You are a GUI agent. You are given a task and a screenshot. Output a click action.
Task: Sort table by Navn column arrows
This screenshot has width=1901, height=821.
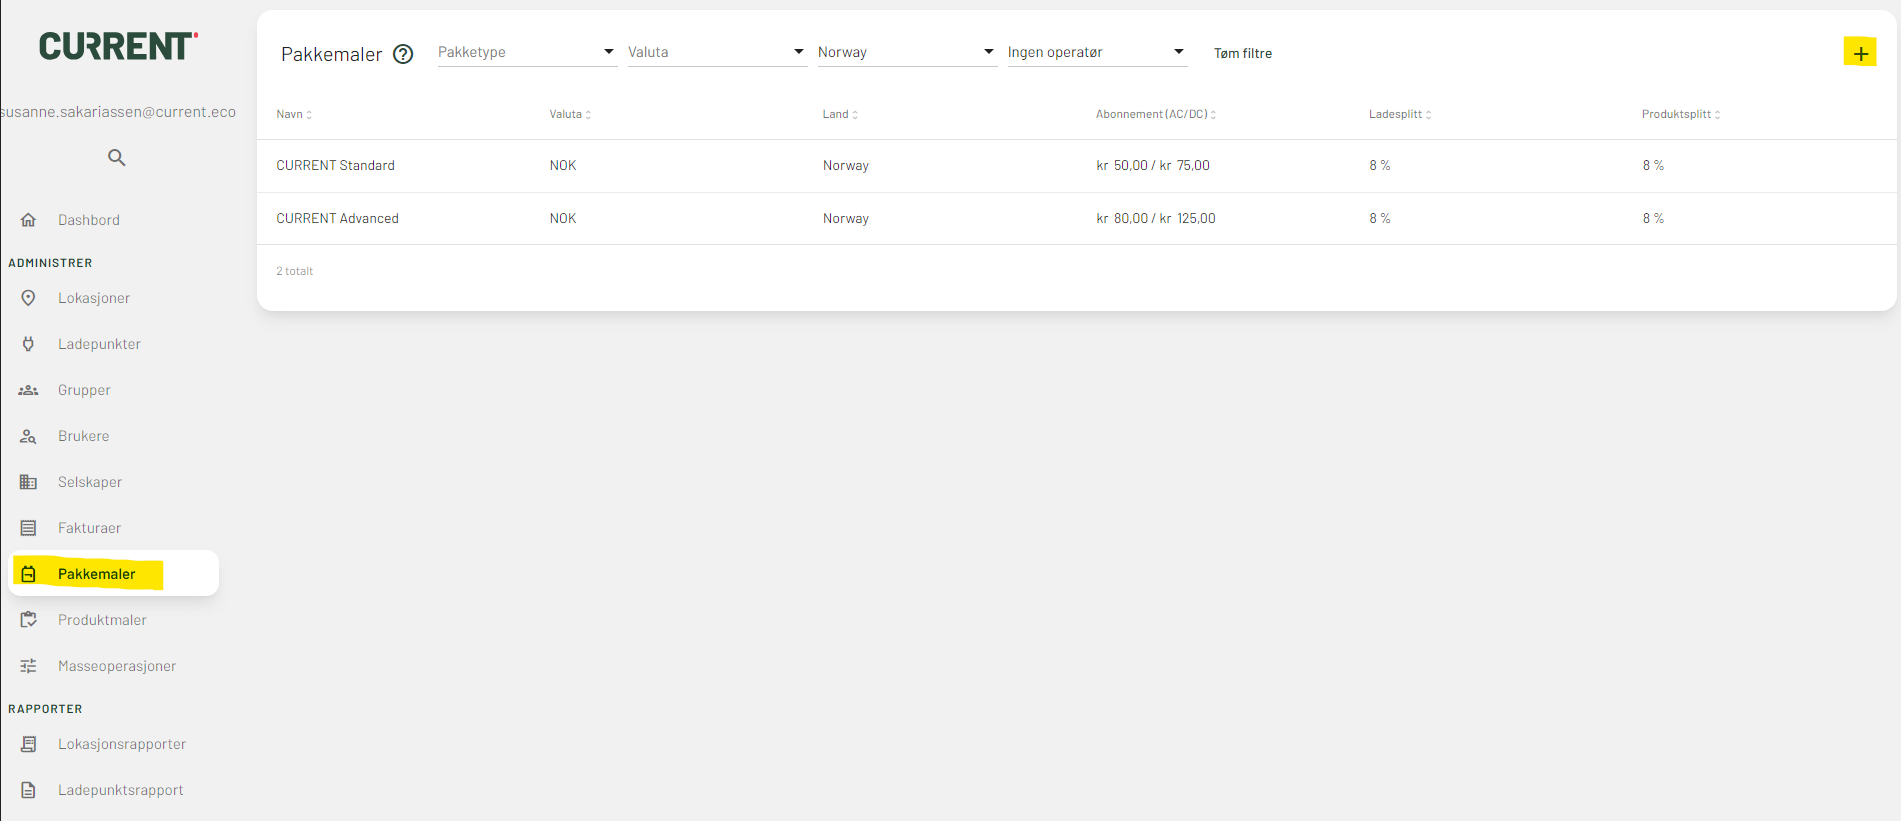(x=309, y=115)
